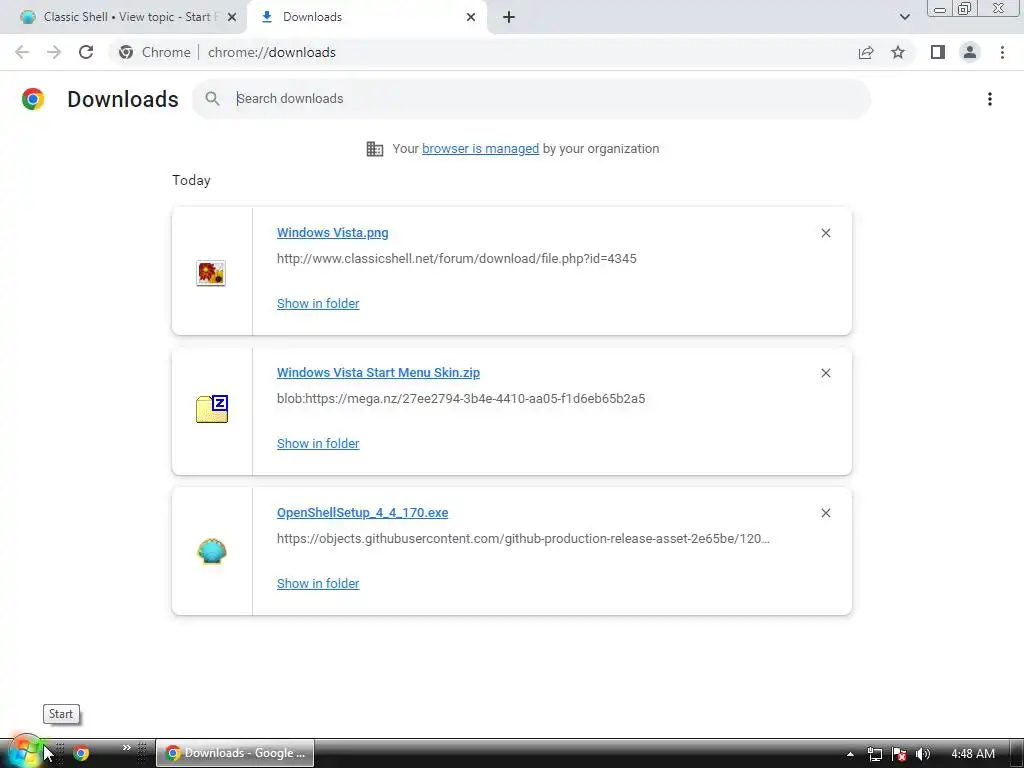Image resolution: width=1024 pixels, height=768 pixels.
Task: Show Start Menu Skin.zip in folder
Action: pos(318,443)
